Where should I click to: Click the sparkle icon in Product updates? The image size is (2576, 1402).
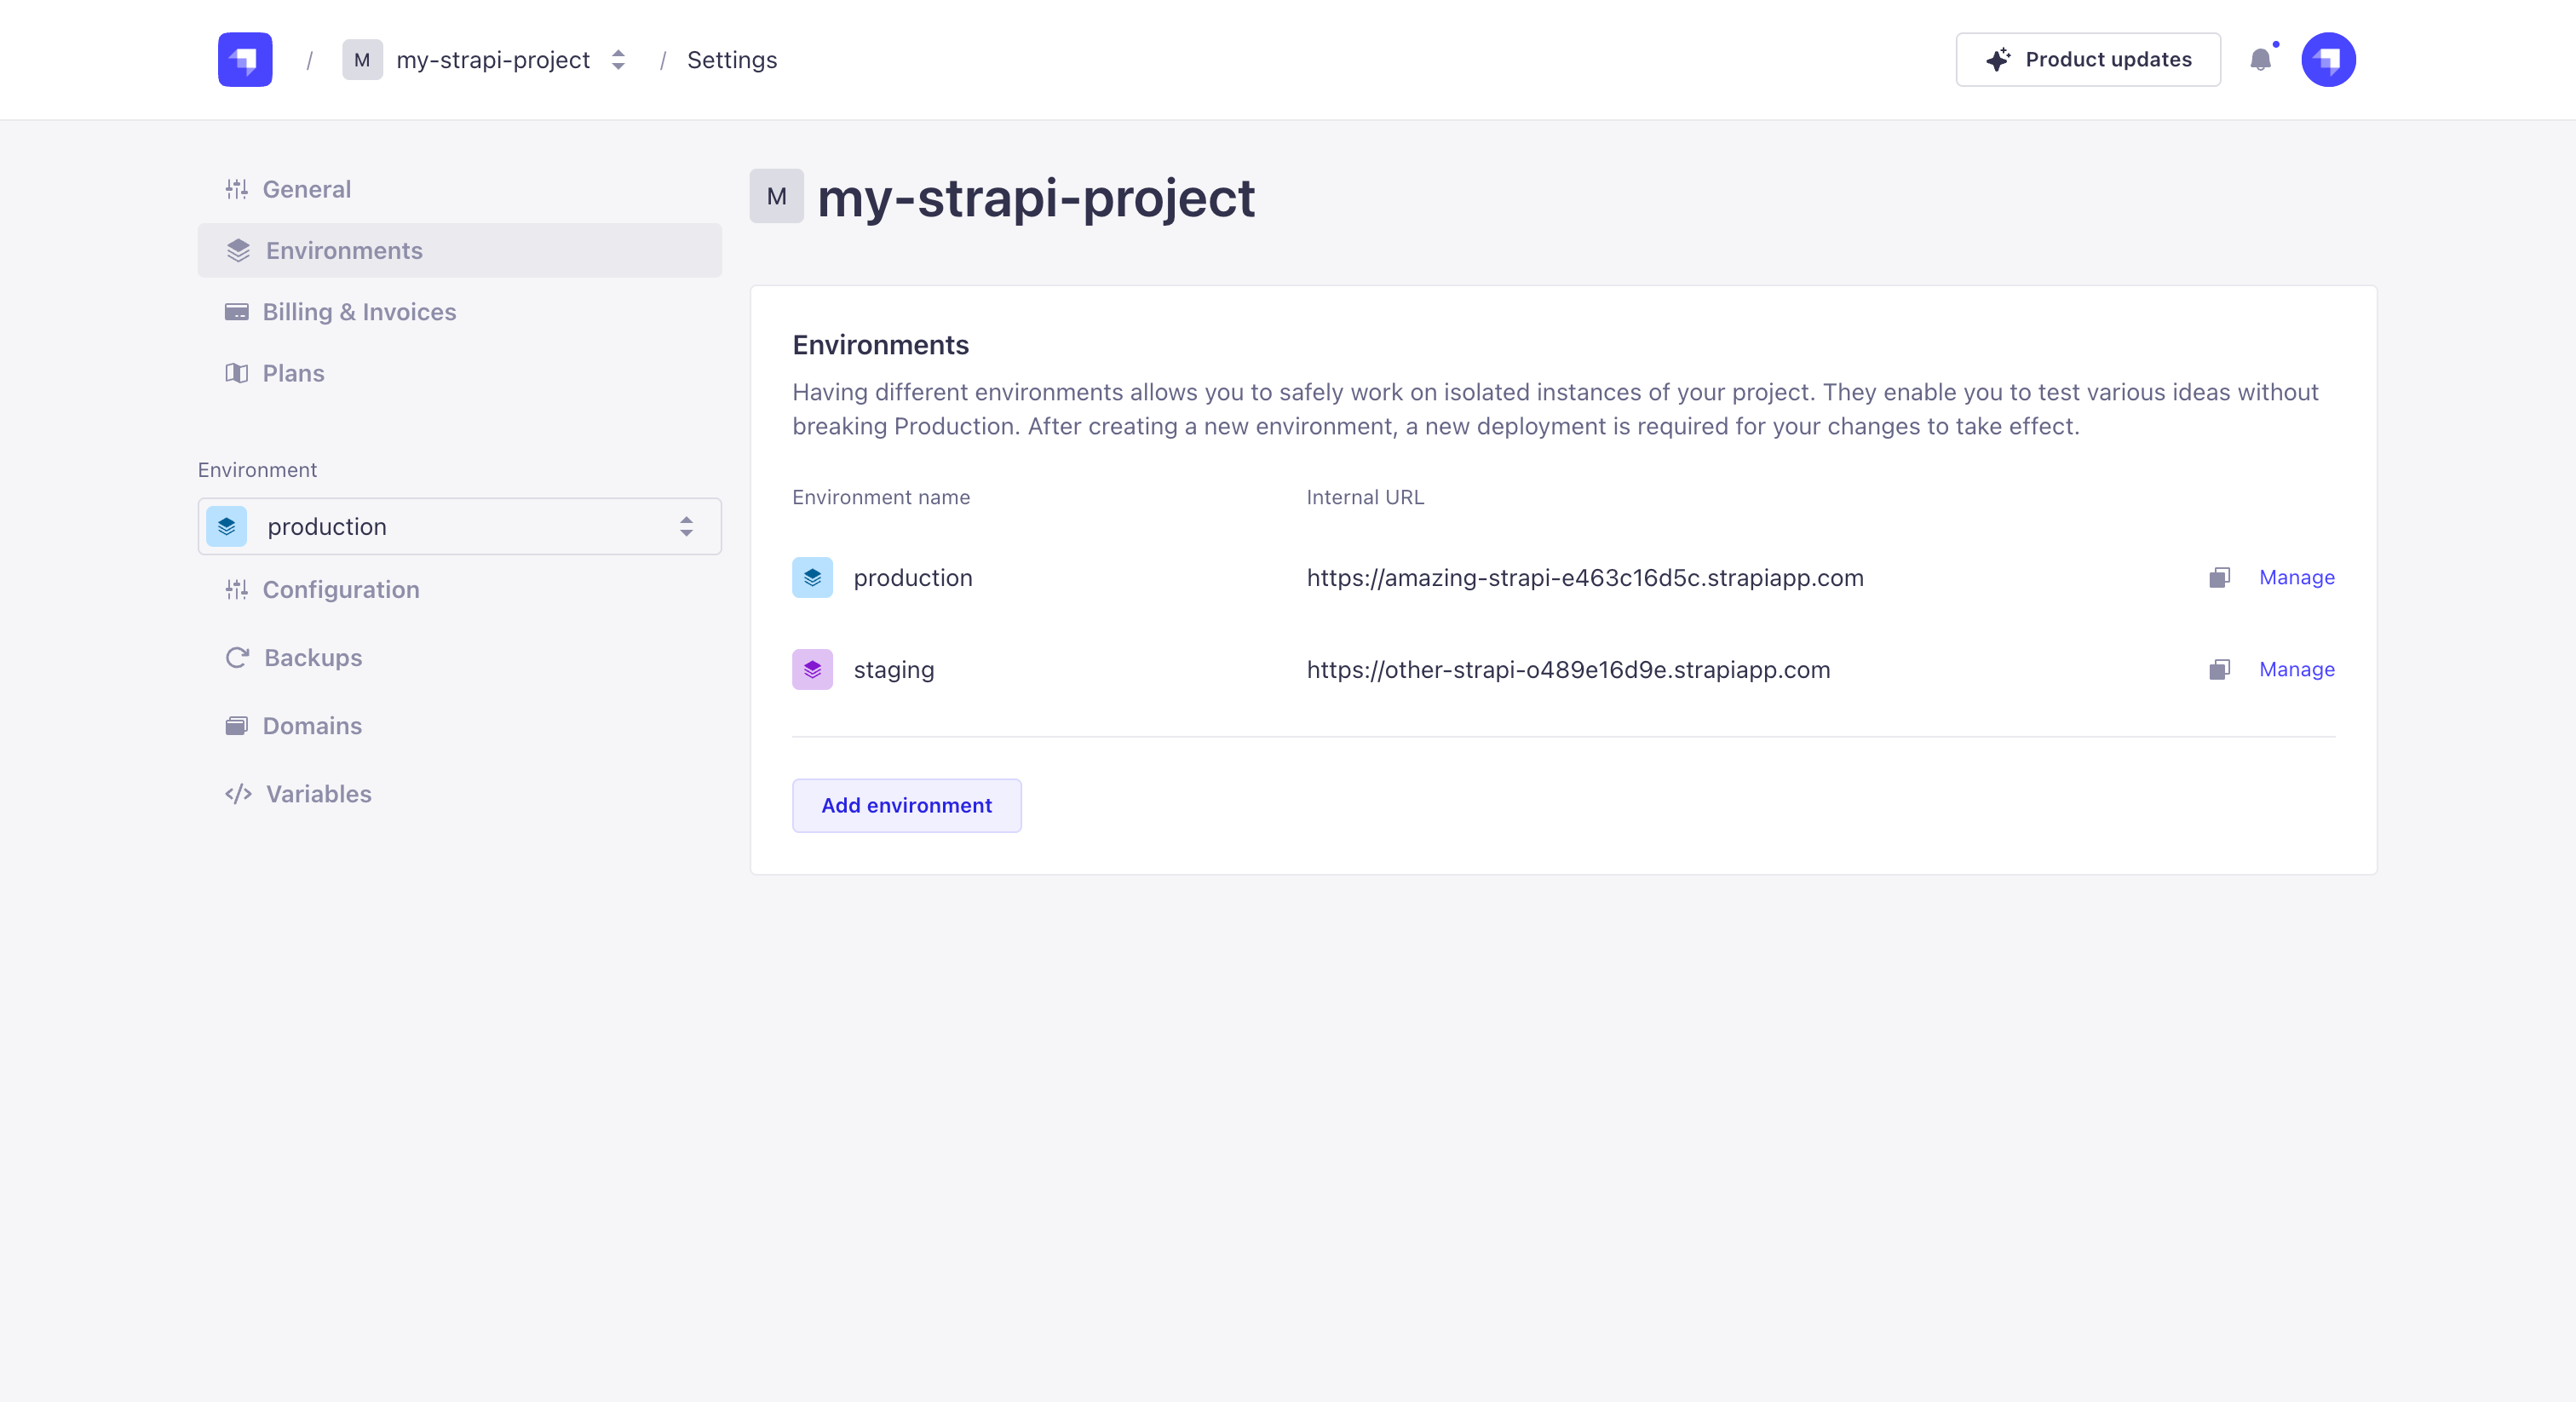1998,60
